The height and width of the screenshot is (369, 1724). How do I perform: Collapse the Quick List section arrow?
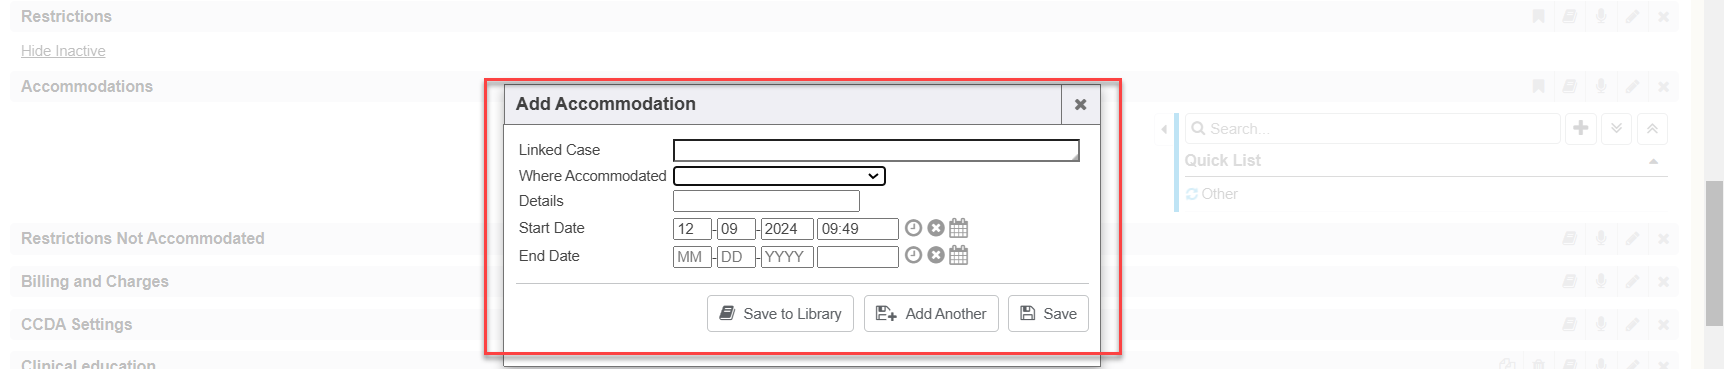1653,161
